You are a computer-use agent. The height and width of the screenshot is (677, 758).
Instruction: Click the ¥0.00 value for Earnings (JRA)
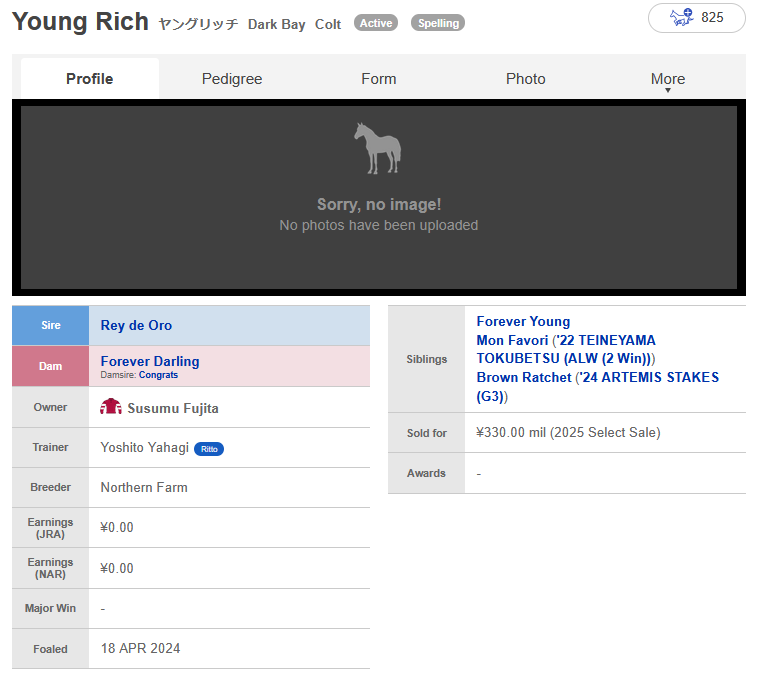click(117, 527)
